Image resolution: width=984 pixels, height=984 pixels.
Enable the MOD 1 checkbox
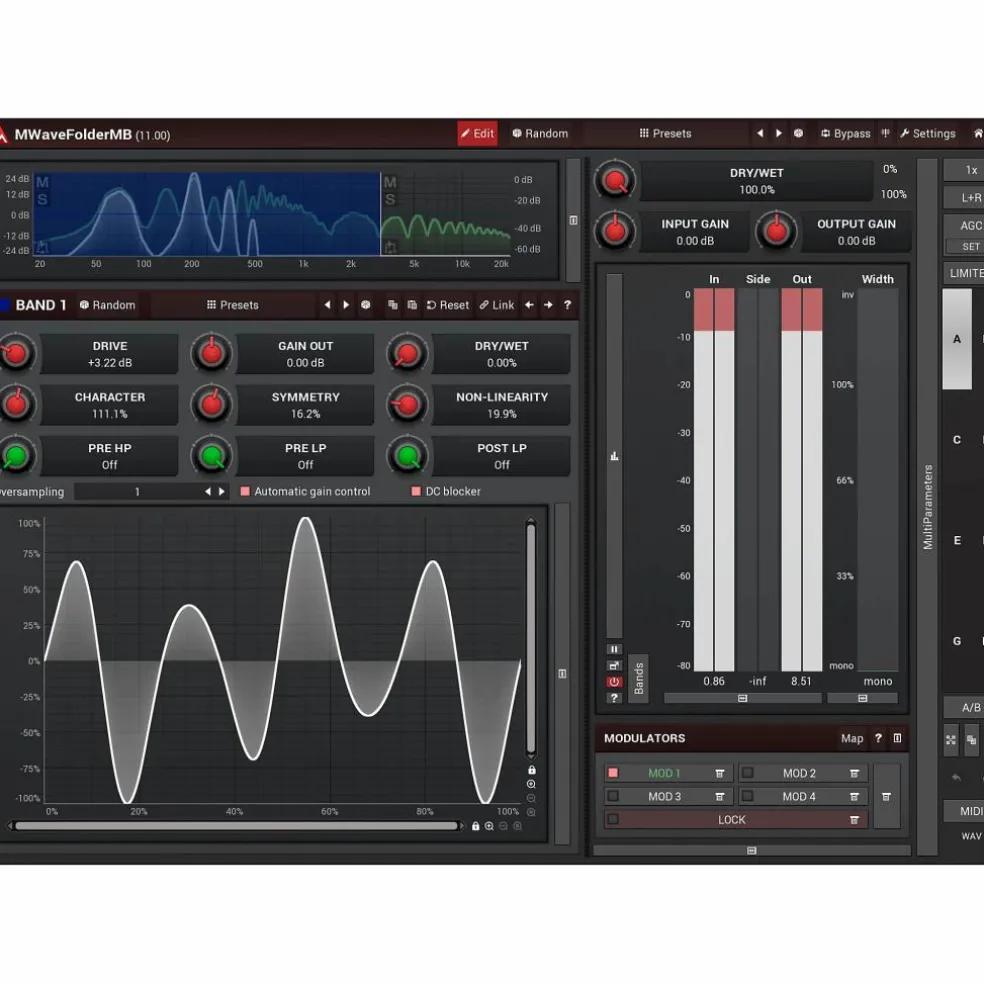[x=613, y=773]
